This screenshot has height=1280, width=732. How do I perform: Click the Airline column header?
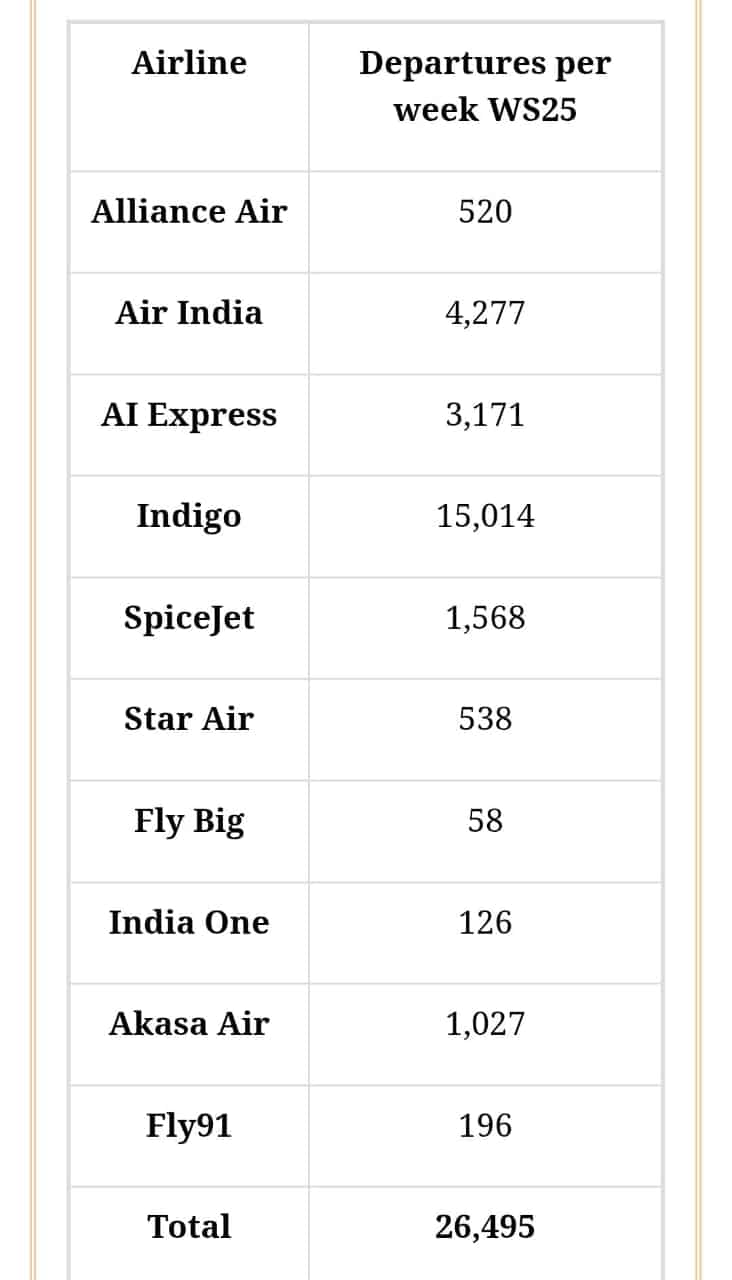coord(189,63)
